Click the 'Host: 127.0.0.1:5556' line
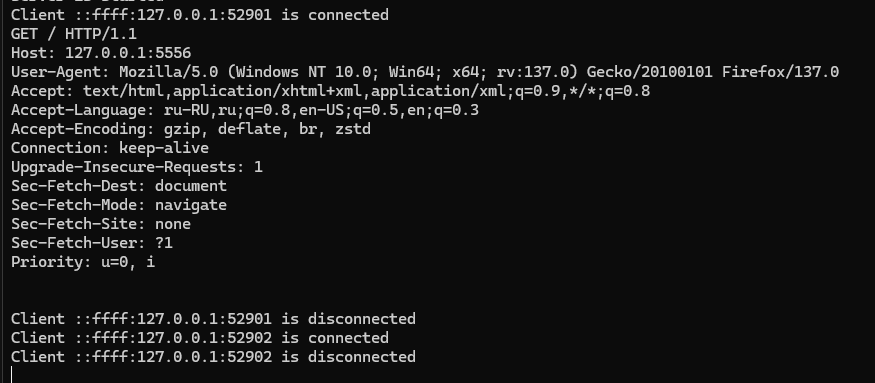The width and height of the screenshot is (875, 383). tap(101, 53)
